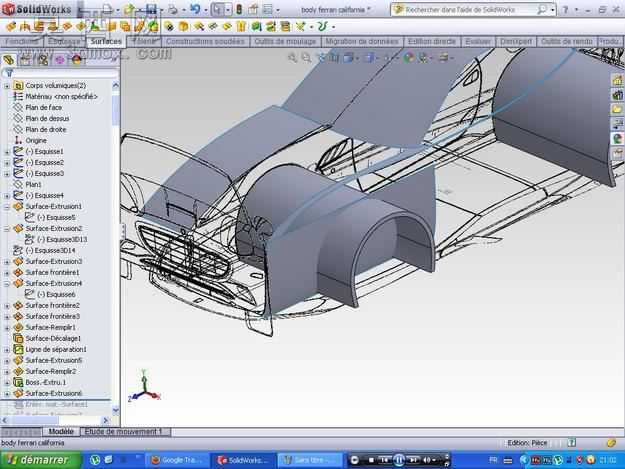This screenshot has height=469, width=625.
Task: Expand the Corps volumiques(2) folder
Action: [6, 86]
